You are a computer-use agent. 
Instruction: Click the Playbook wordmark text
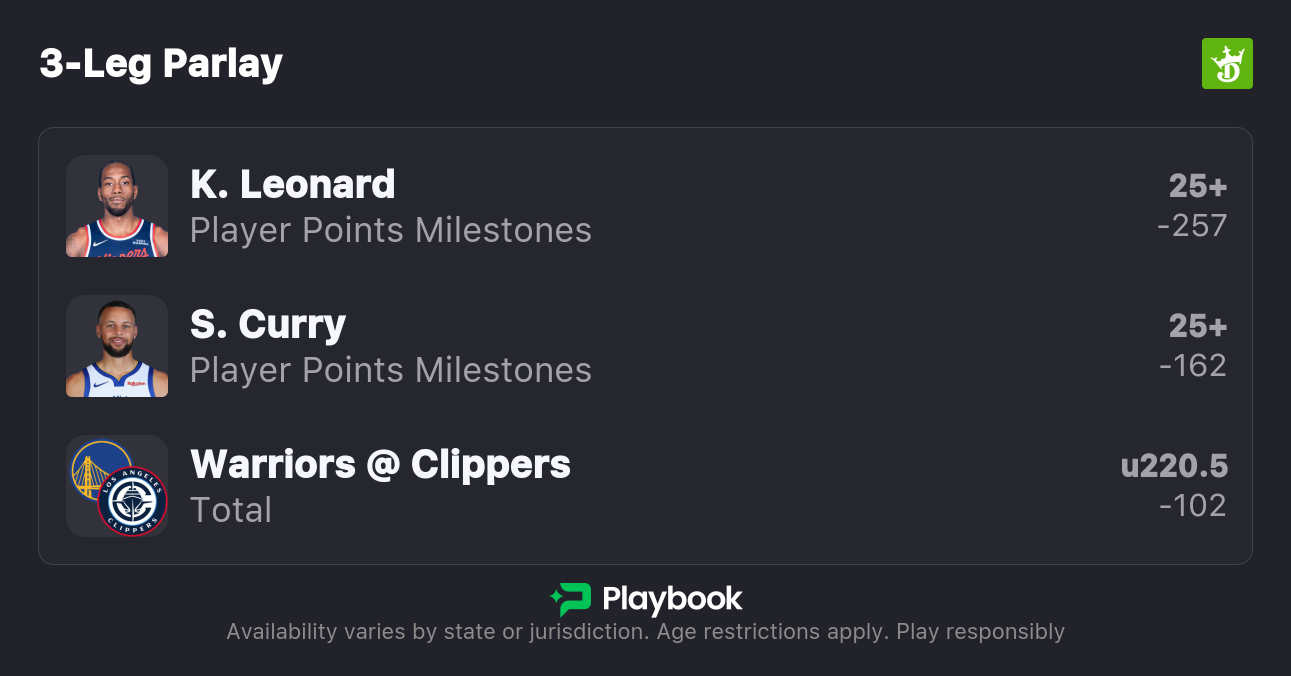672,599
